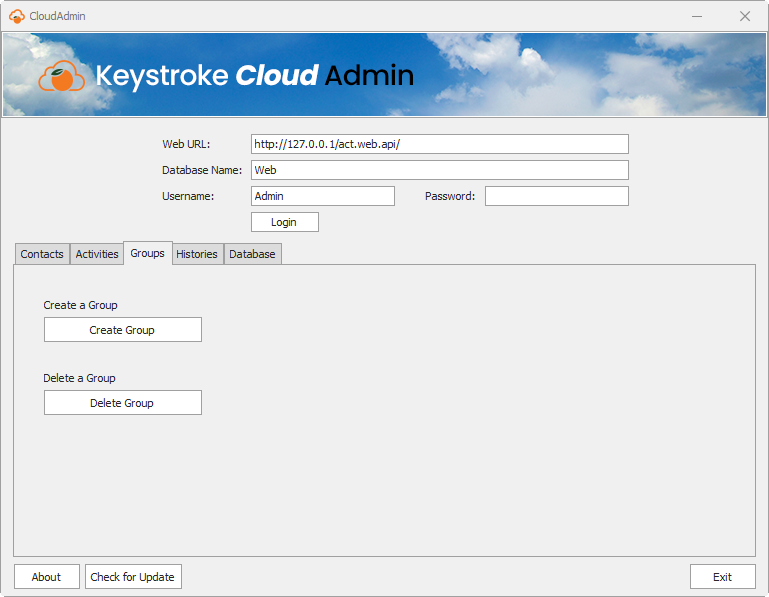This screenshot has height=597, width=769.
Task: Click the Create Group button
Action: pos(123,330)
